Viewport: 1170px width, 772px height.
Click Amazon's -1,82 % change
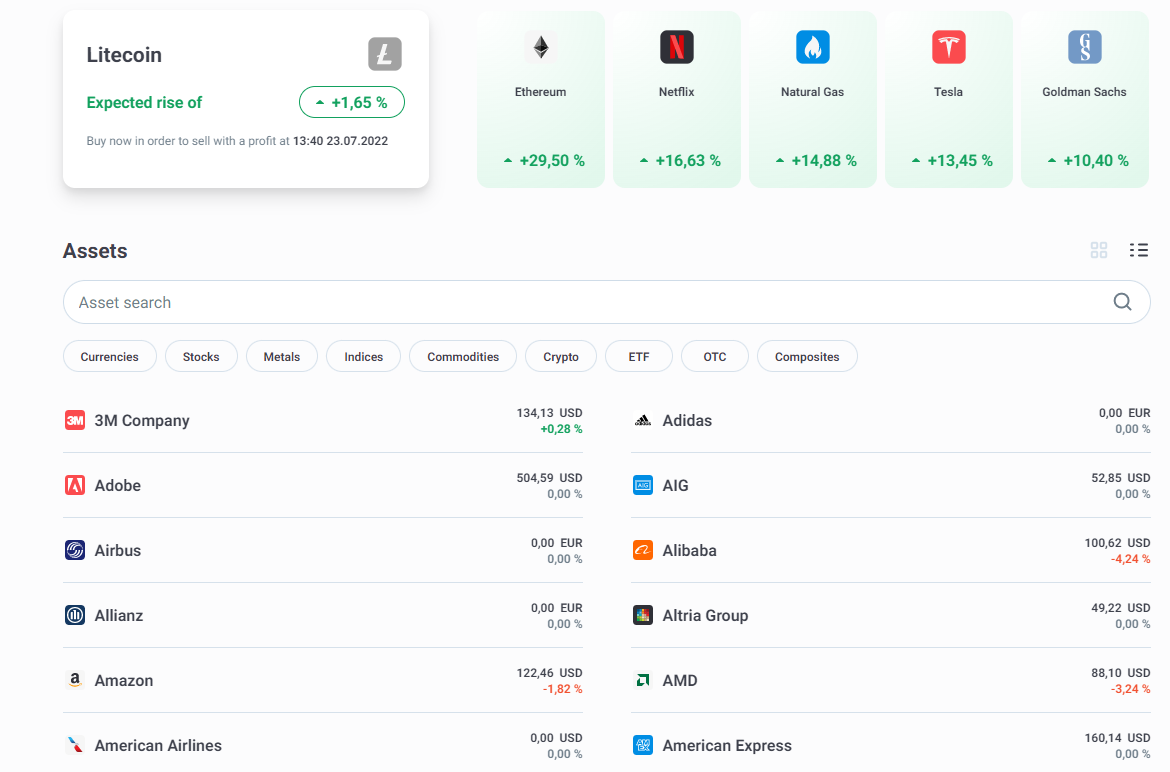click(563, 688)
